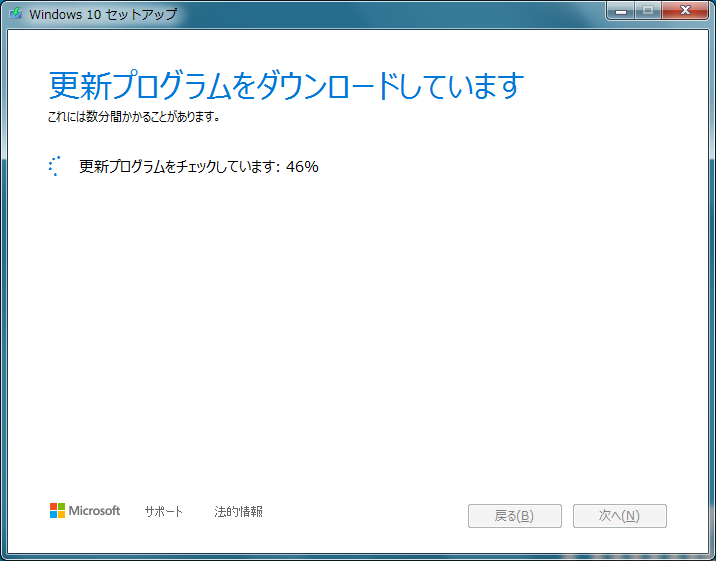
Task: Click the Windows 10 setup title bar icon
Action: (x=16, y=13)
